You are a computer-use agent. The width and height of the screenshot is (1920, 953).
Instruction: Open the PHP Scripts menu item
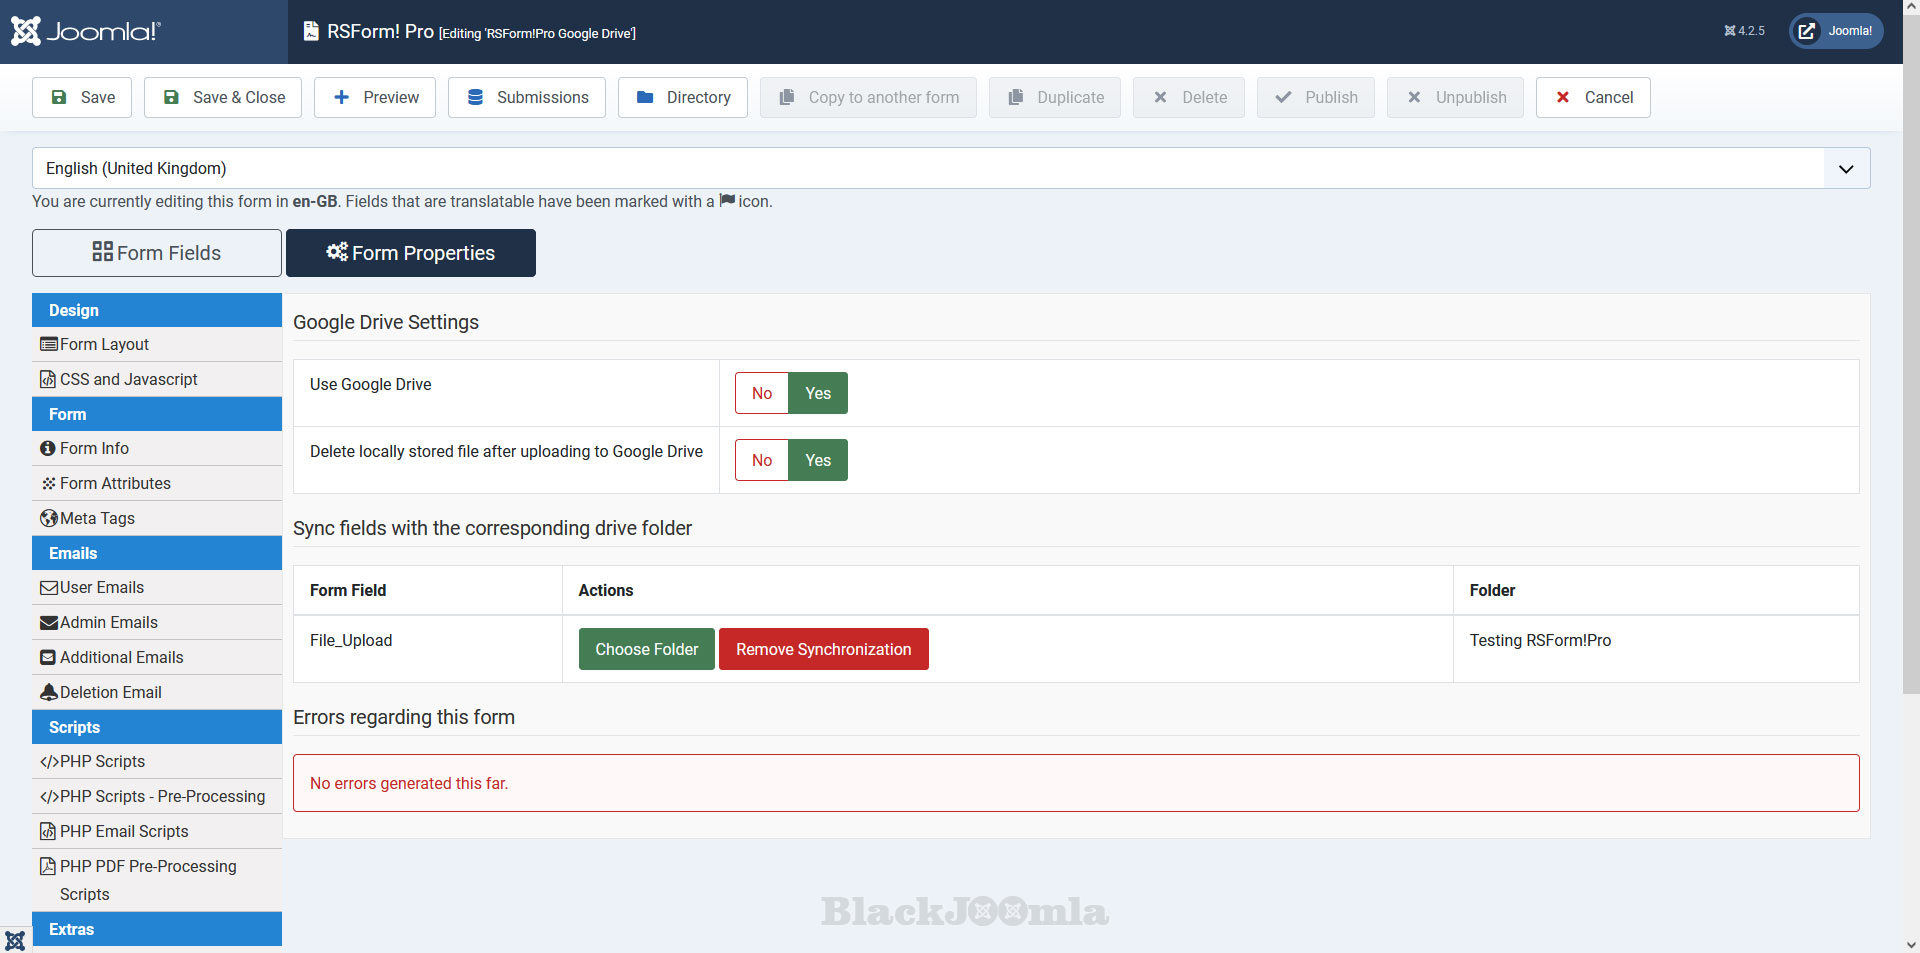(102, 761)
